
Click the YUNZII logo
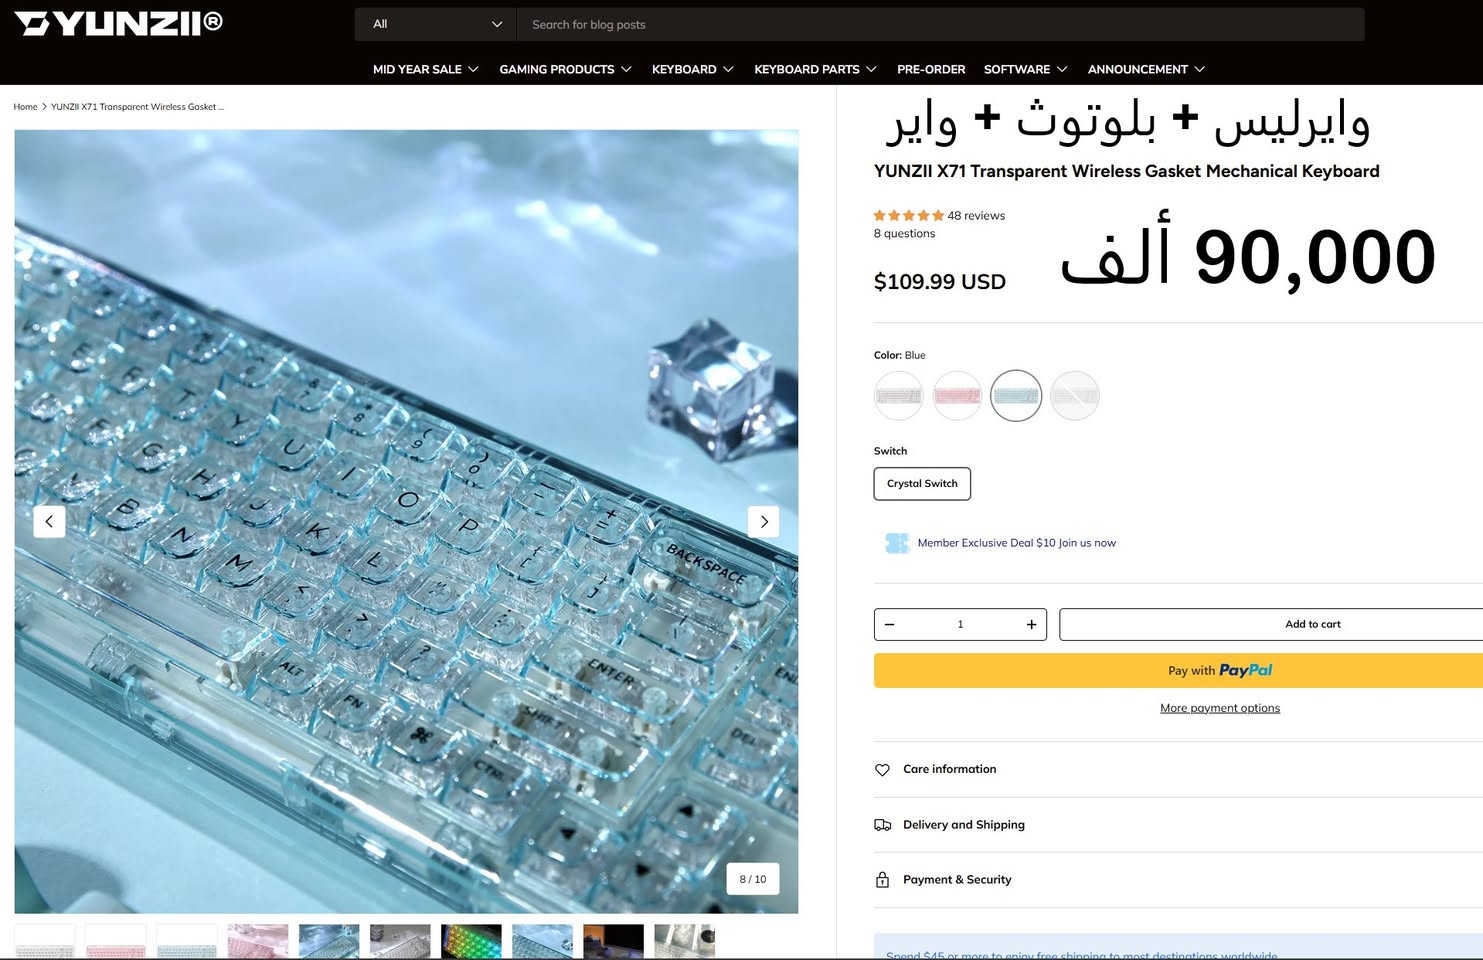(118, 24)
